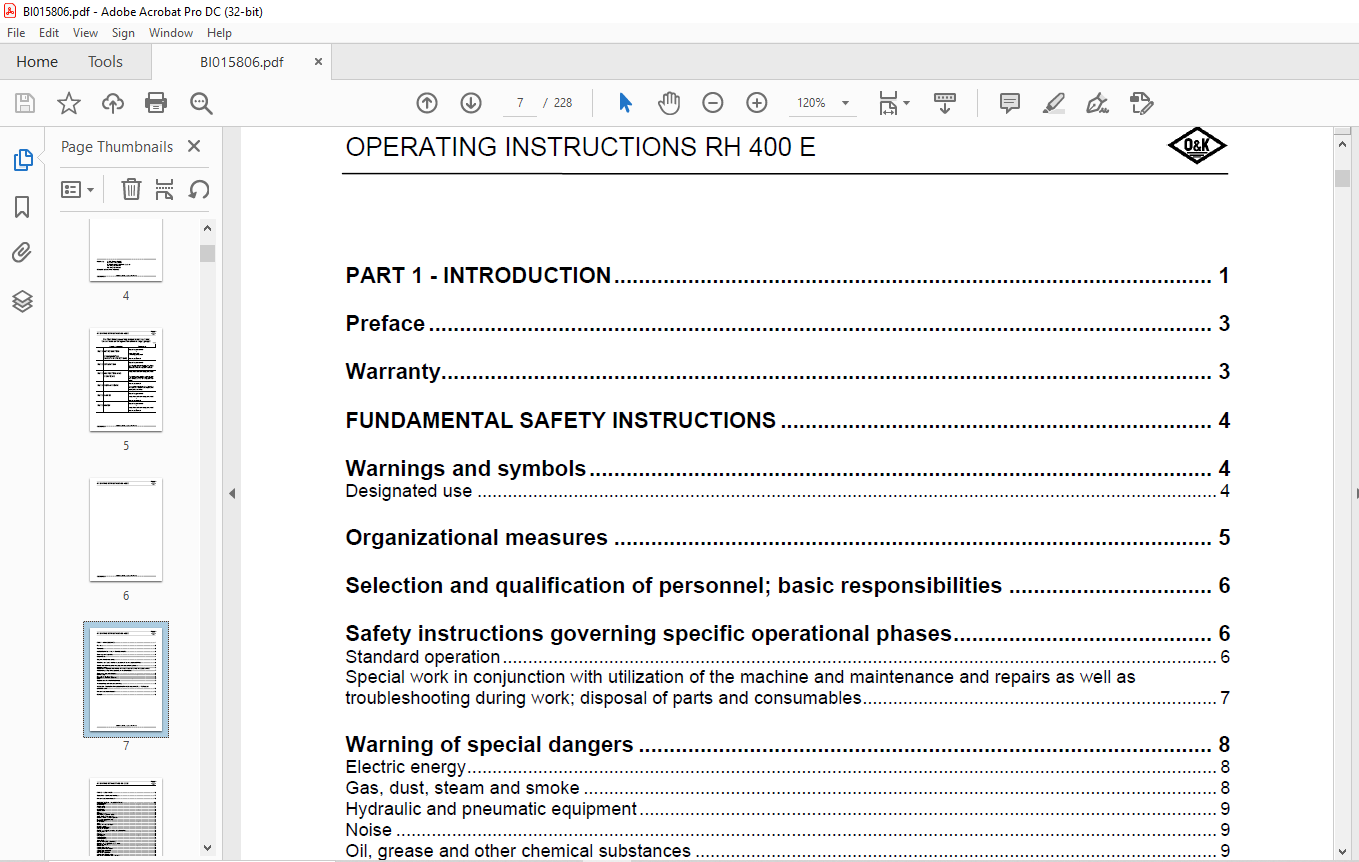Click the insert pages thumbnail icon
This screenshot has width=1359, height=862.
point(165,189)
